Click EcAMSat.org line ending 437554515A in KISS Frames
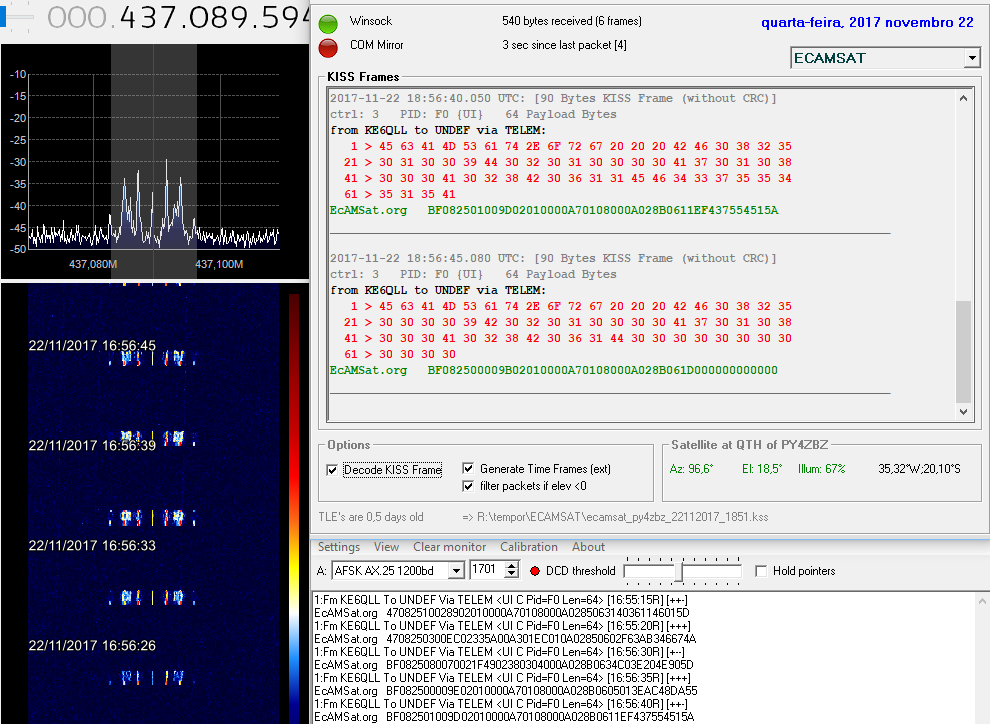The height and width of the screenshot is (724, 990). [554, 210]
